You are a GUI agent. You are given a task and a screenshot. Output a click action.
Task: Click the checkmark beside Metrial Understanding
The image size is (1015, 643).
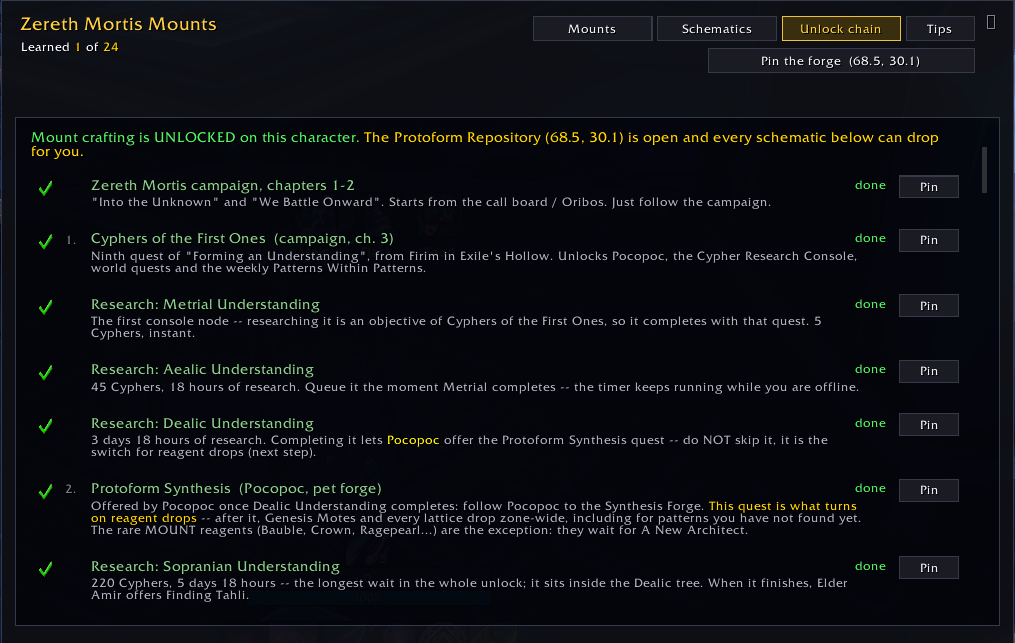point(45,307)
